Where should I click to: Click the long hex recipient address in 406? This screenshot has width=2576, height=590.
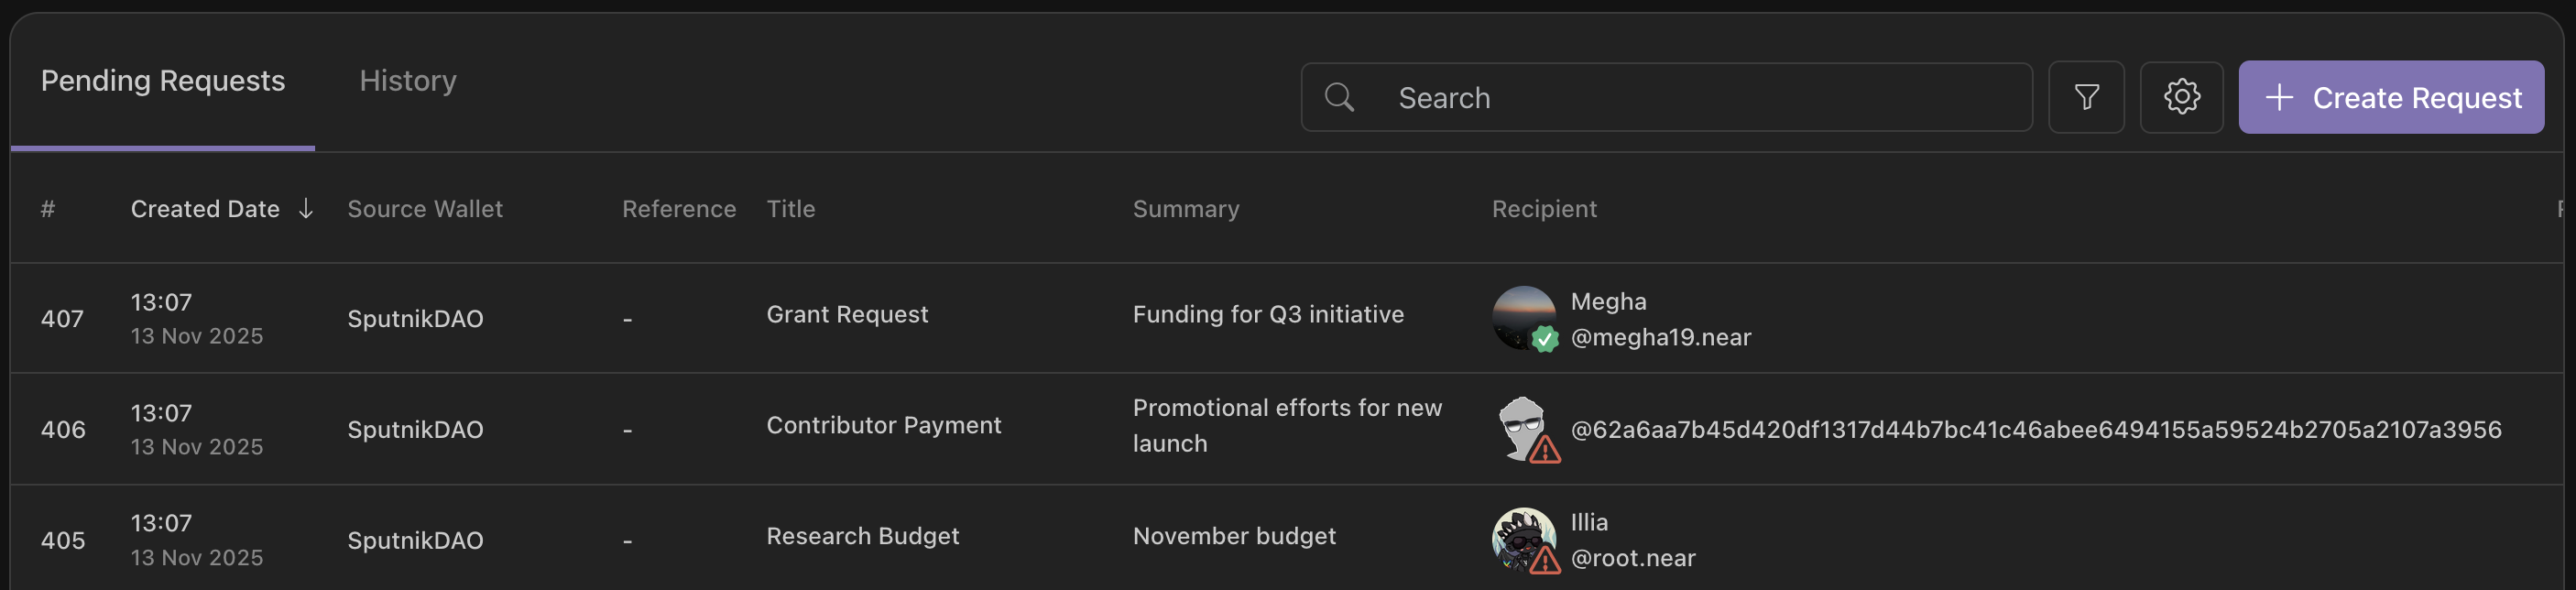click(x=2035, y=430)
